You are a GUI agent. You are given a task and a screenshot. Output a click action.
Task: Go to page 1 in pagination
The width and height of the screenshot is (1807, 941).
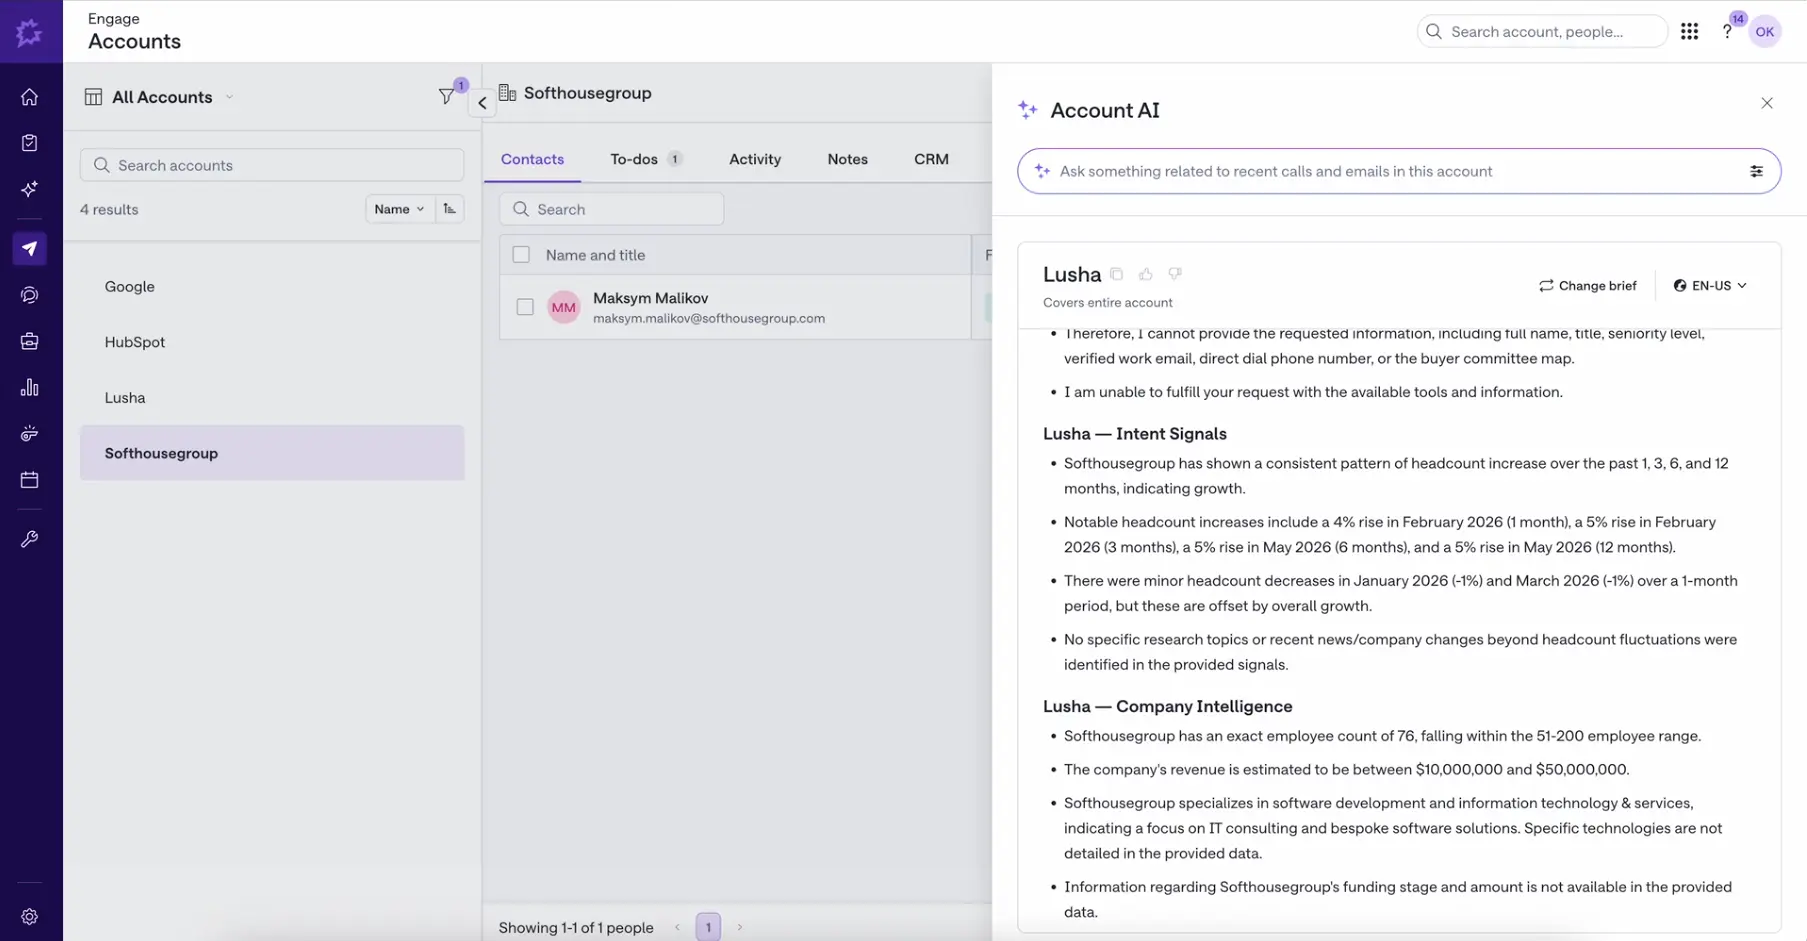(708, 927)
